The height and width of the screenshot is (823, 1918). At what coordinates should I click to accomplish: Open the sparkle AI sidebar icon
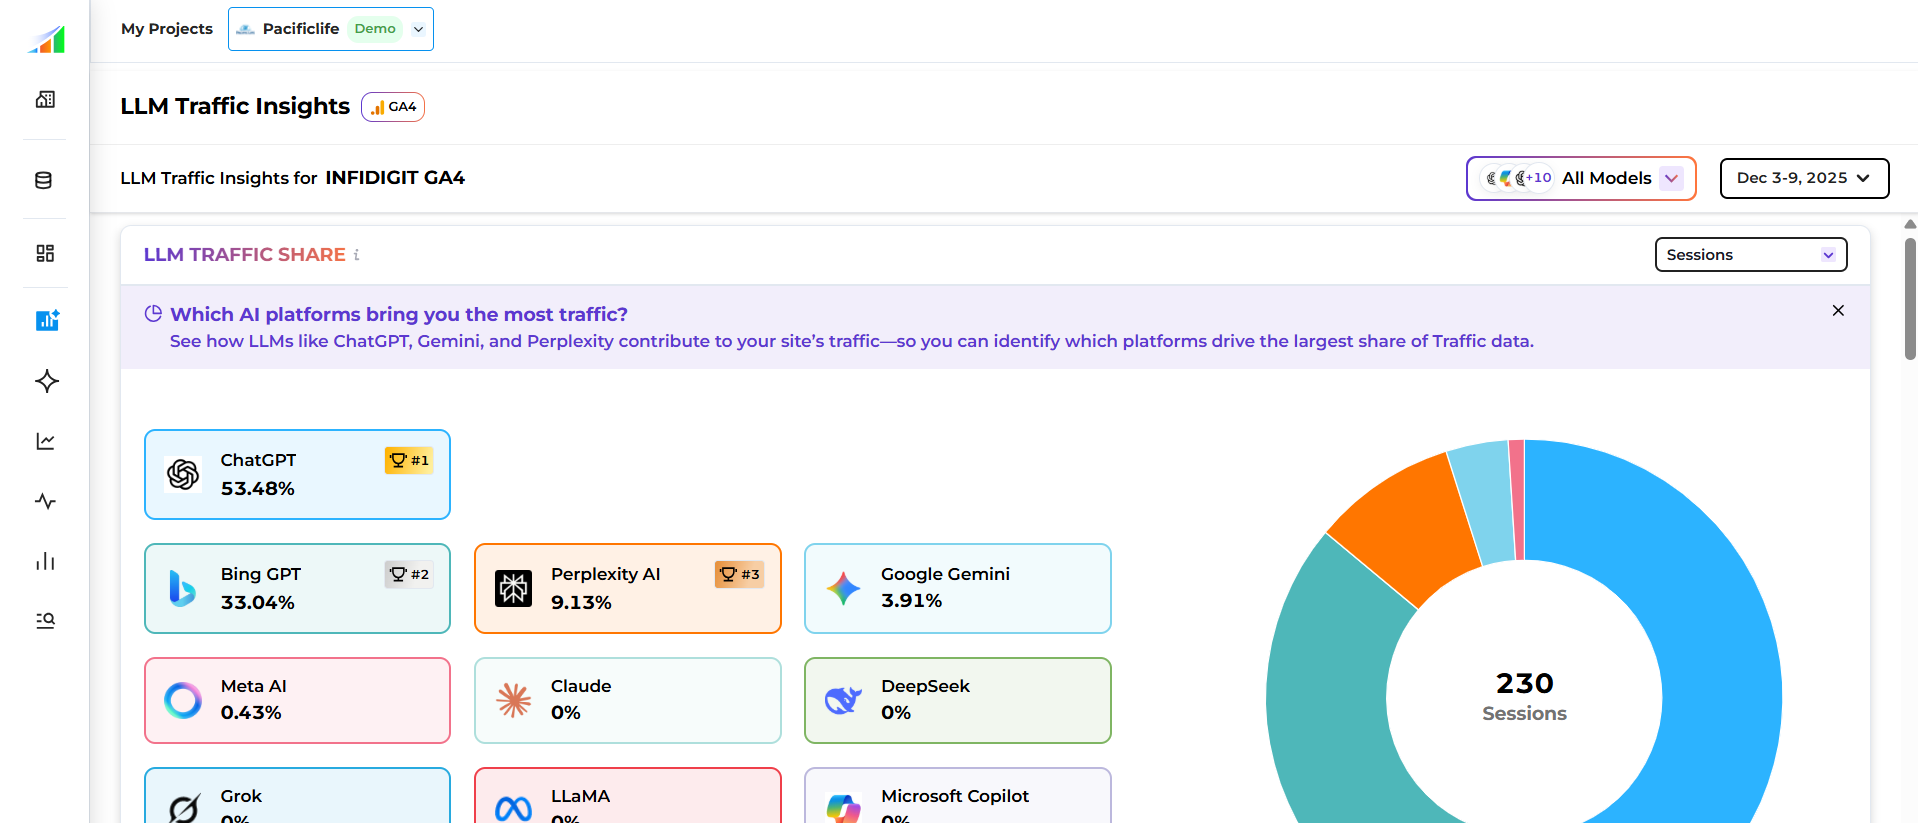46,381
